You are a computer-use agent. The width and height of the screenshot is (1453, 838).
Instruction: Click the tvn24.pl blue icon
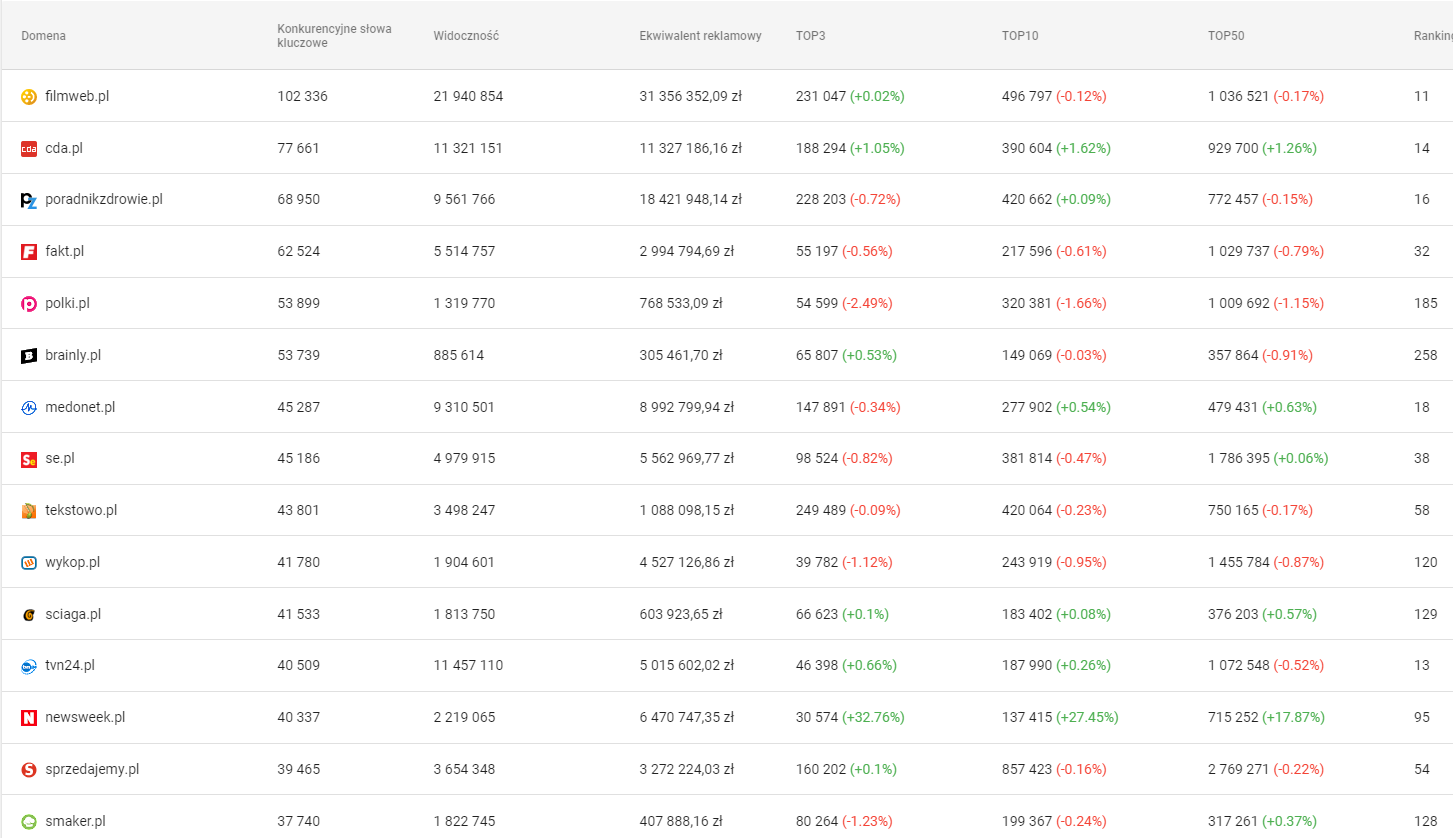[29, 666]
